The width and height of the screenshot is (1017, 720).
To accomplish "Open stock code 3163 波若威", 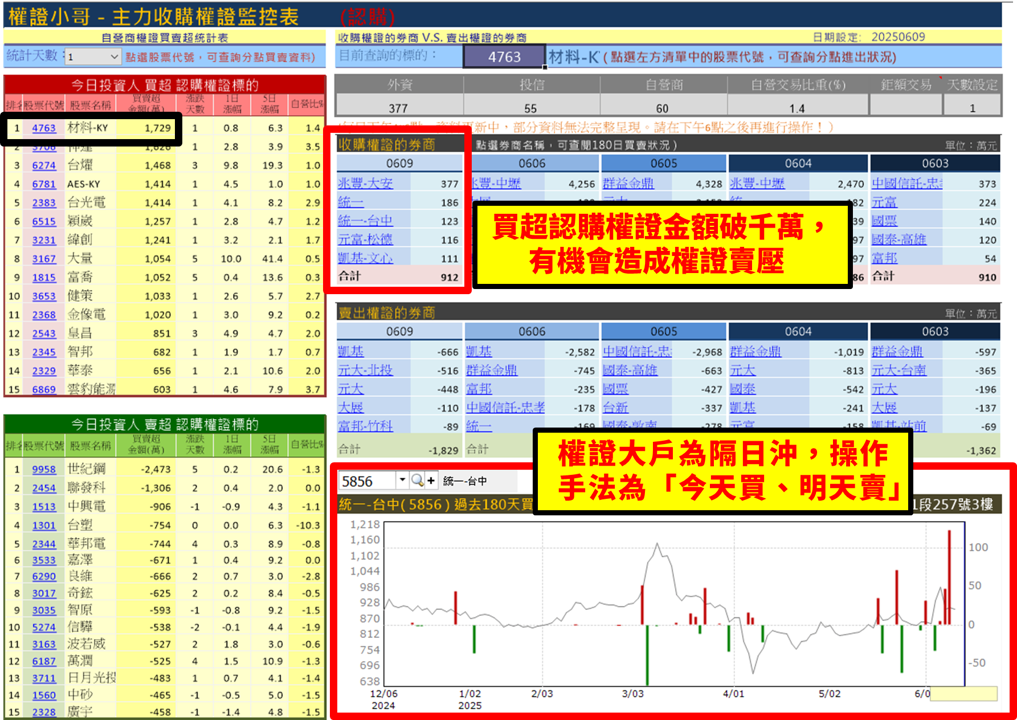I will click(x=44, y=644).
